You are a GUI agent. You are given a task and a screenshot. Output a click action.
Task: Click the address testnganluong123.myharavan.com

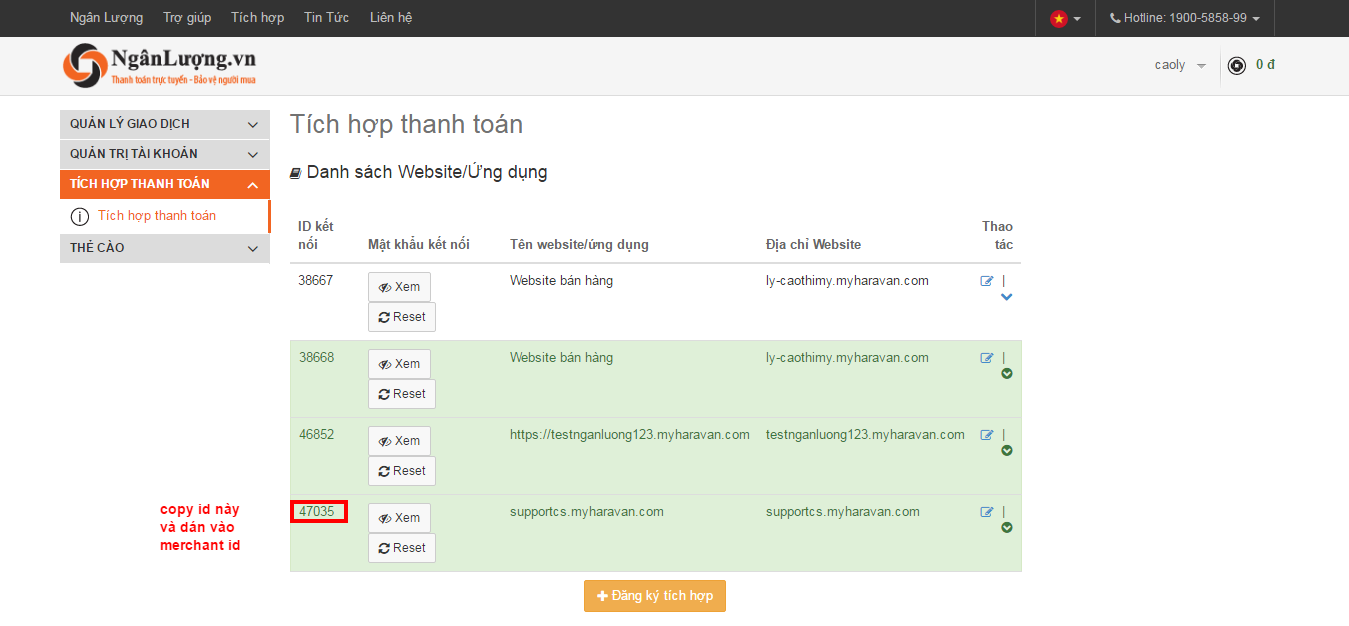click(865, 435)
